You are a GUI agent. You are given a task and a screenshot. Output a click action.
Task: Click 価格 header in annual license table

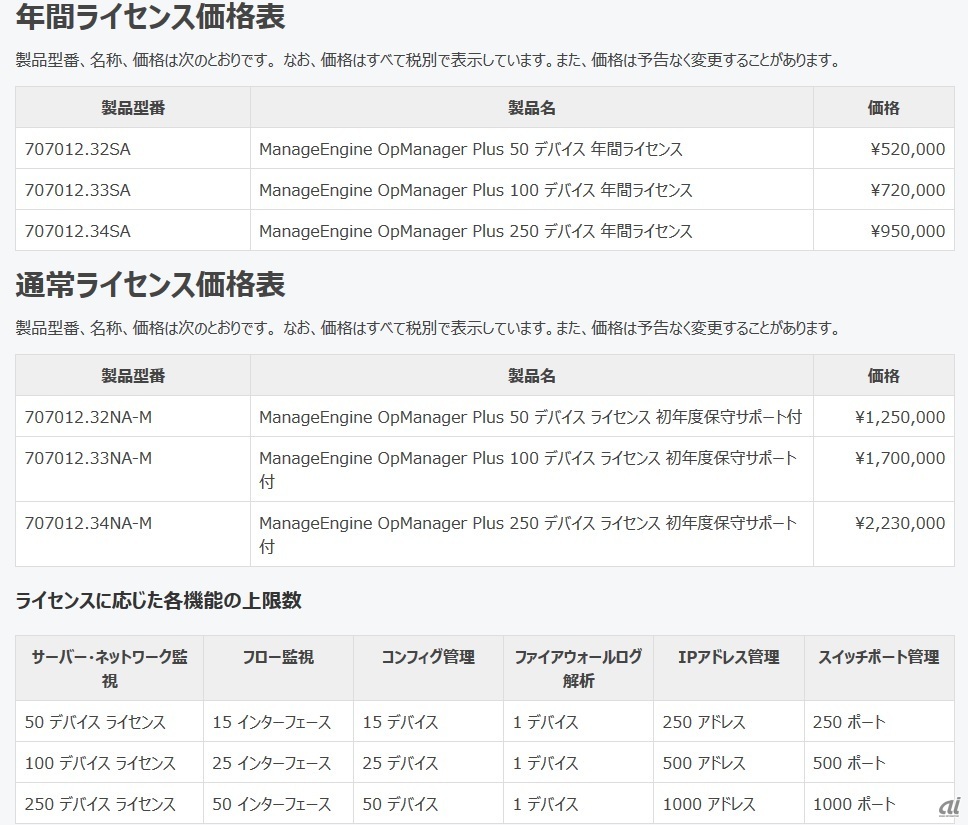point(883,108)
